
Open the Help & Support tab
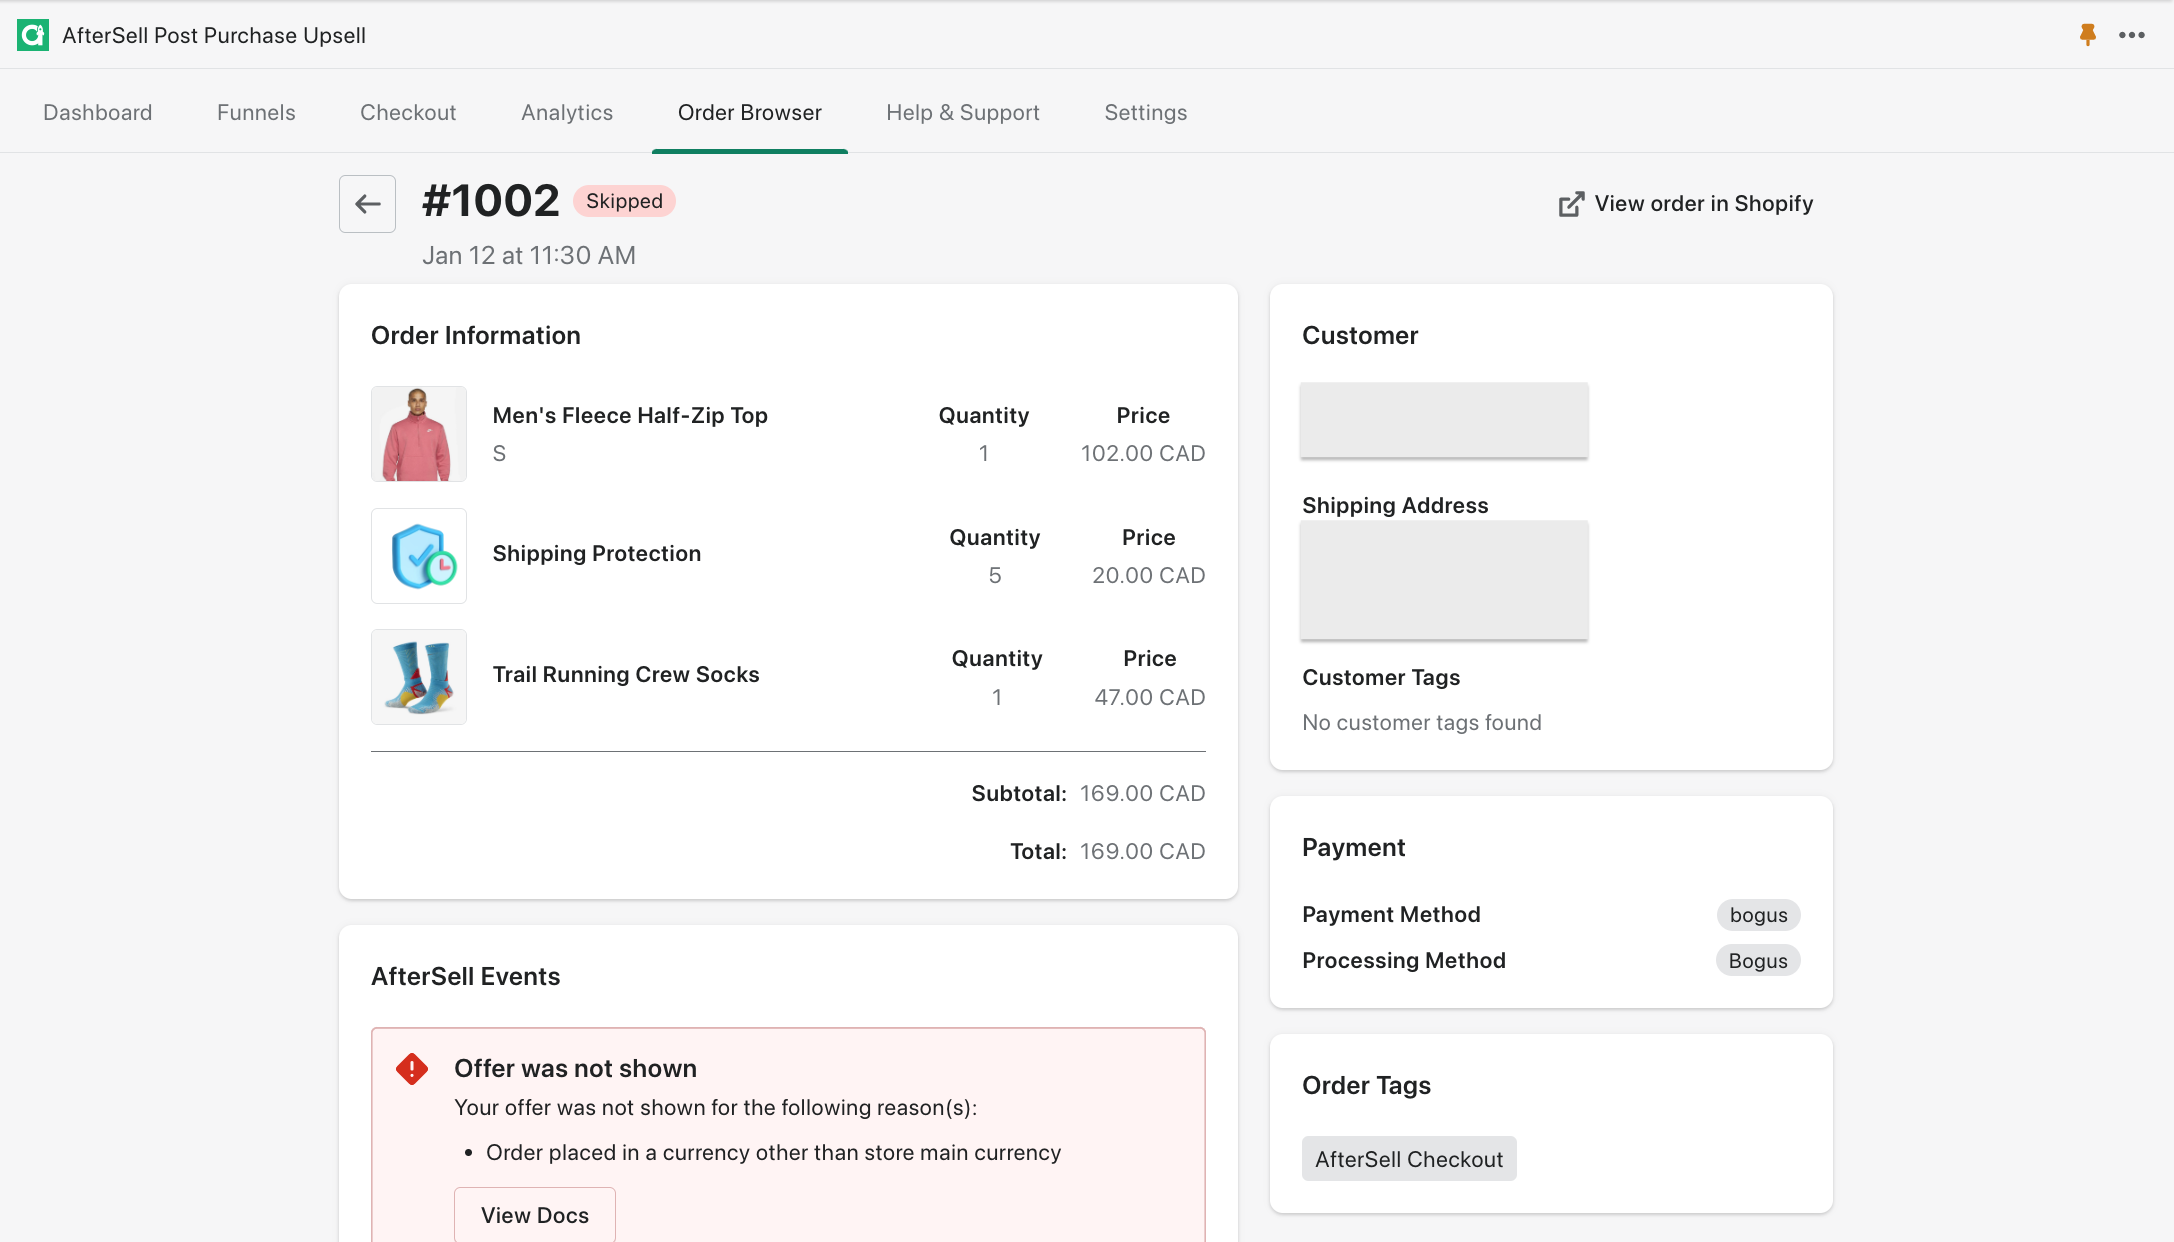[x=962, y=113]
